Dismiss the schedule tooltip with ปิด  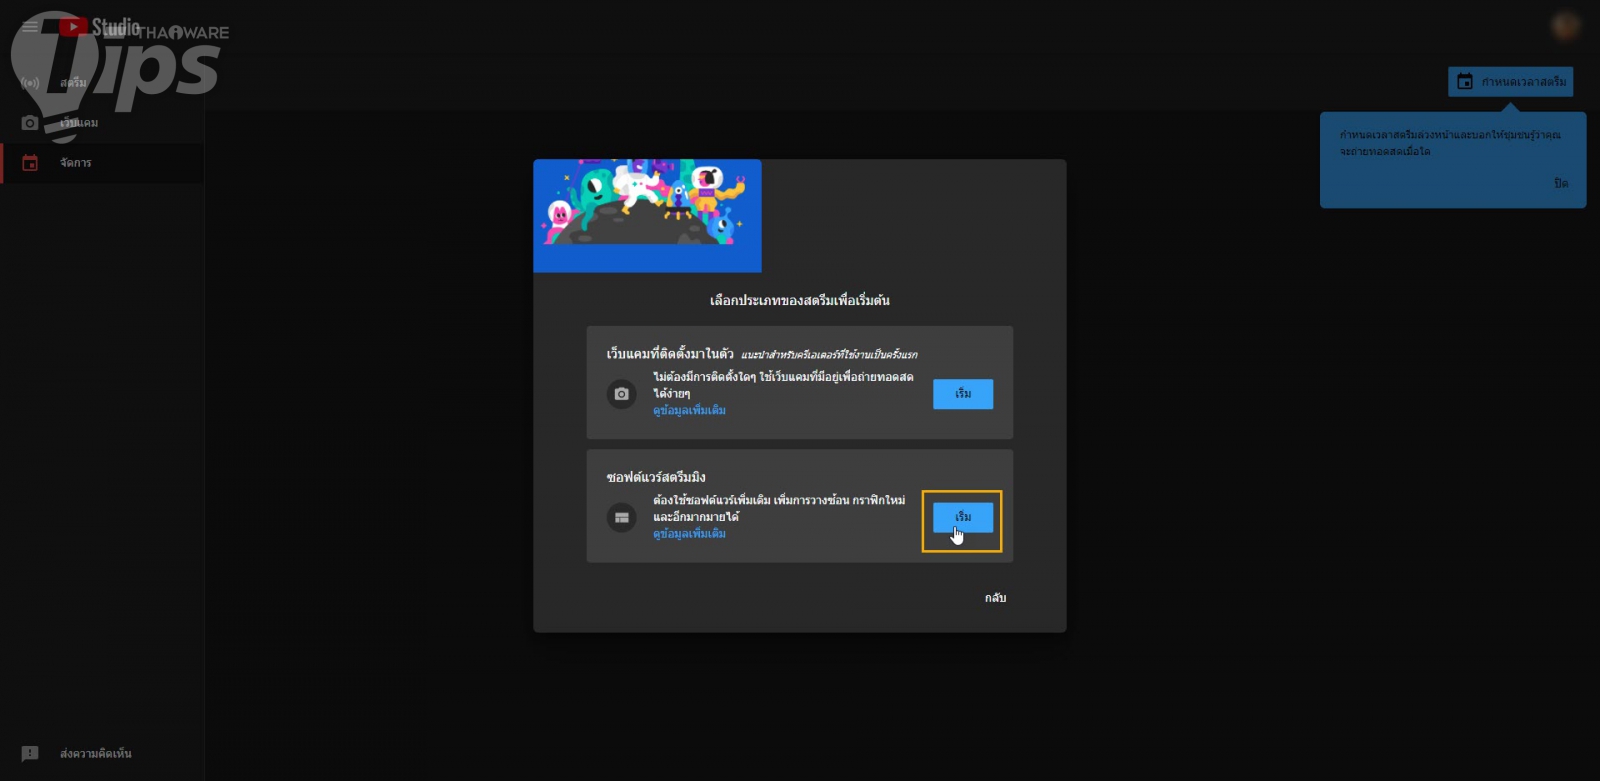pos(1561,184)
